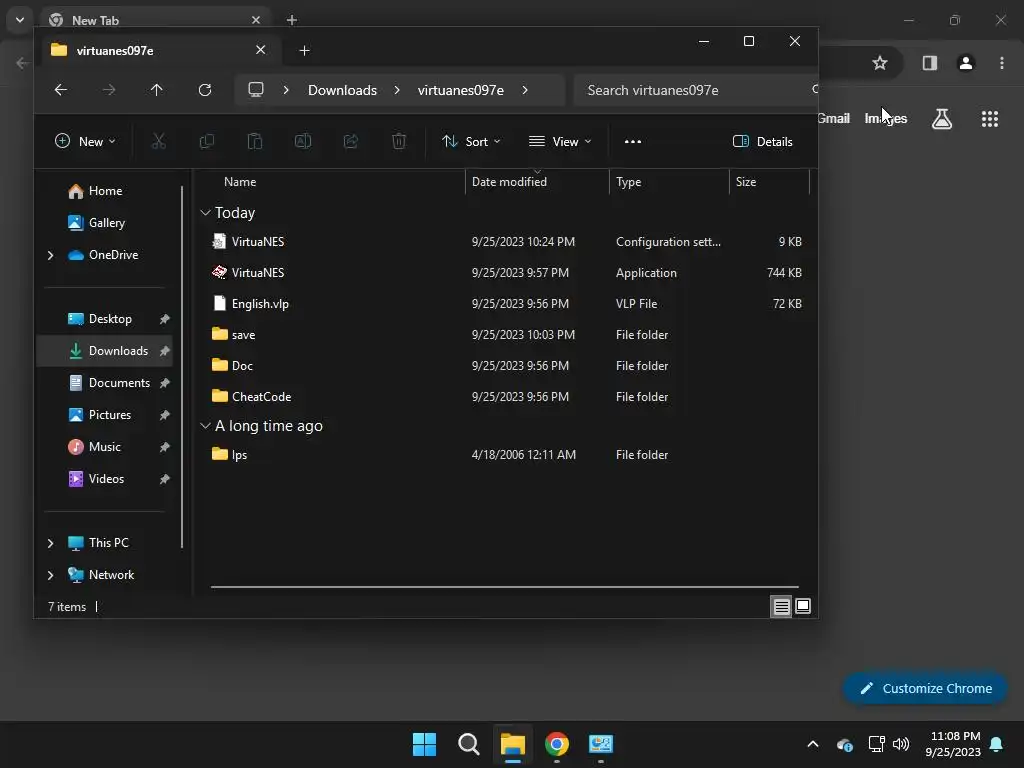Screen dimensions: 1024x768
Task: Select Music in navigation pane
Action: 104,447
